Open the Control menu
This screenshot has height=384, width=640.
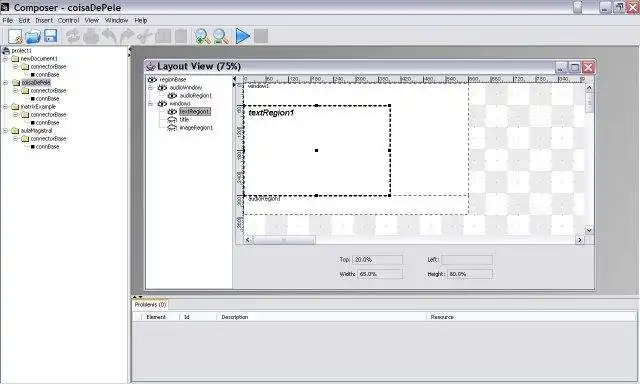pos(68,20)
